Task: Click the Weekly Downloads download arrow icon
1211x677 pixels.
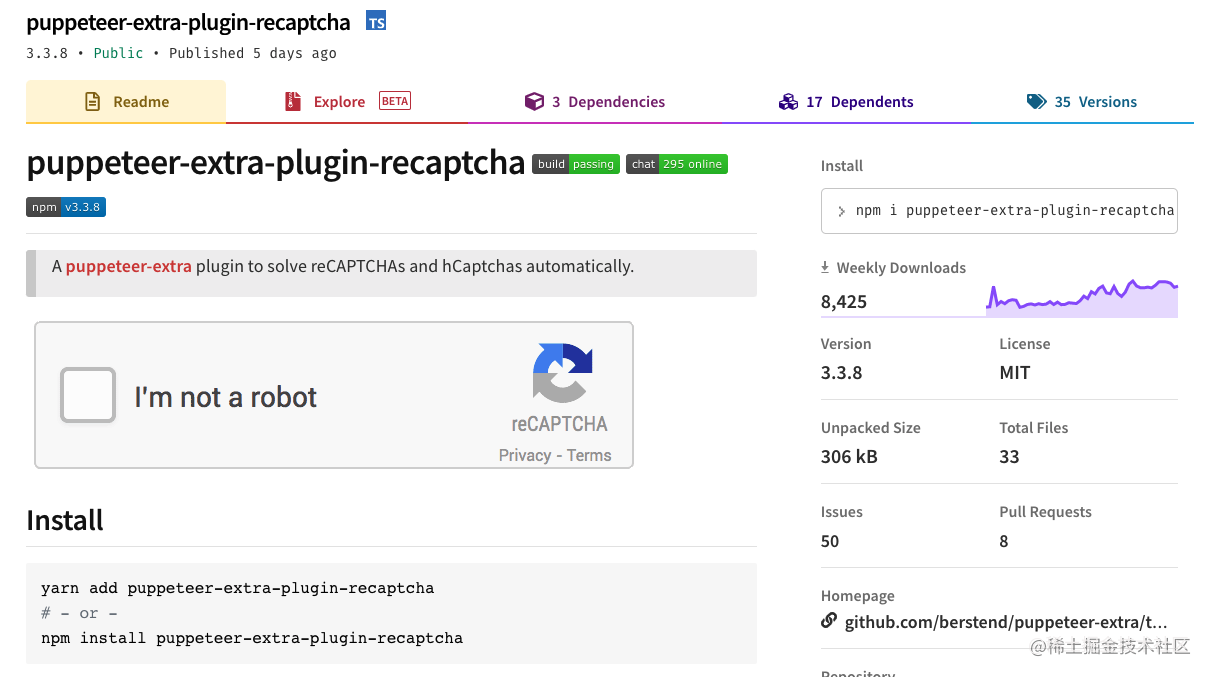Action: [x=825, y=267]
